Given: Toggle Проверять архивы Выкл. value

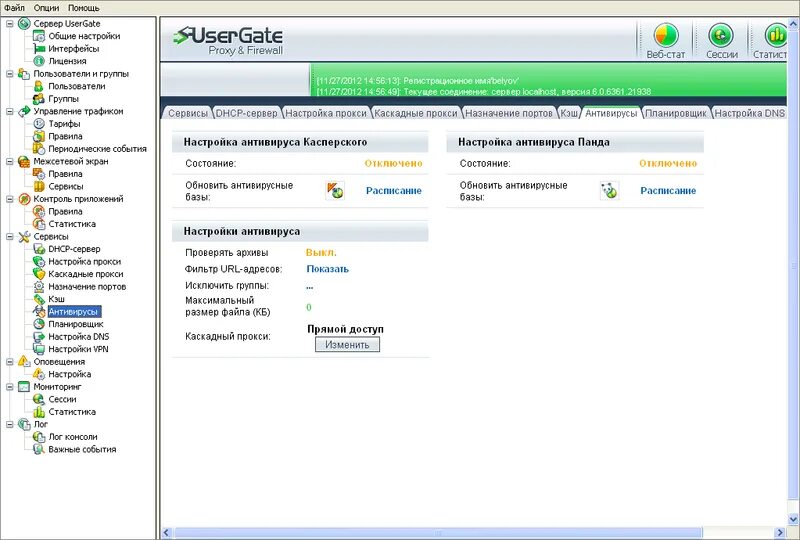Looking at the screenshot, I should (321, 253).
